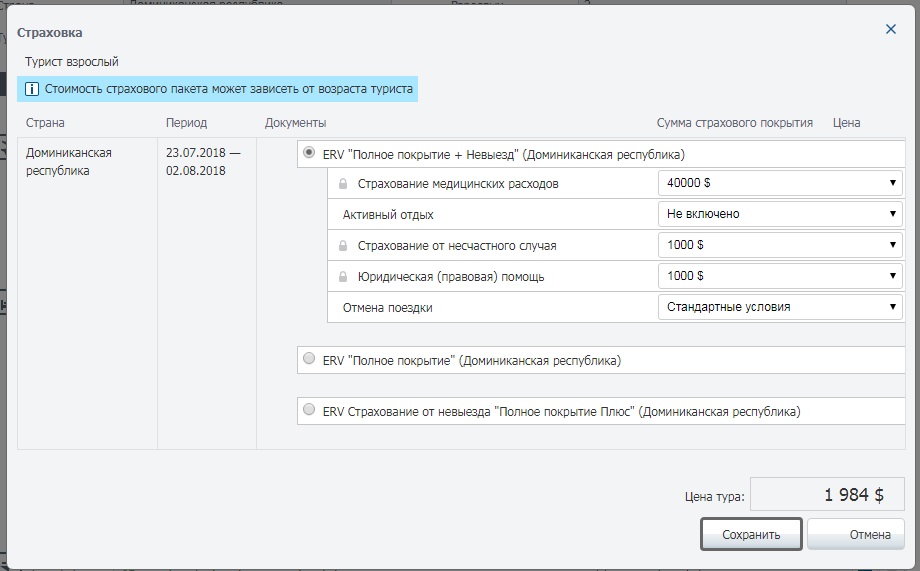Viewport: 920px width, 571px height.
Task: Open the medical expenses 40000 $ dropdown
Action: (780, 184)
